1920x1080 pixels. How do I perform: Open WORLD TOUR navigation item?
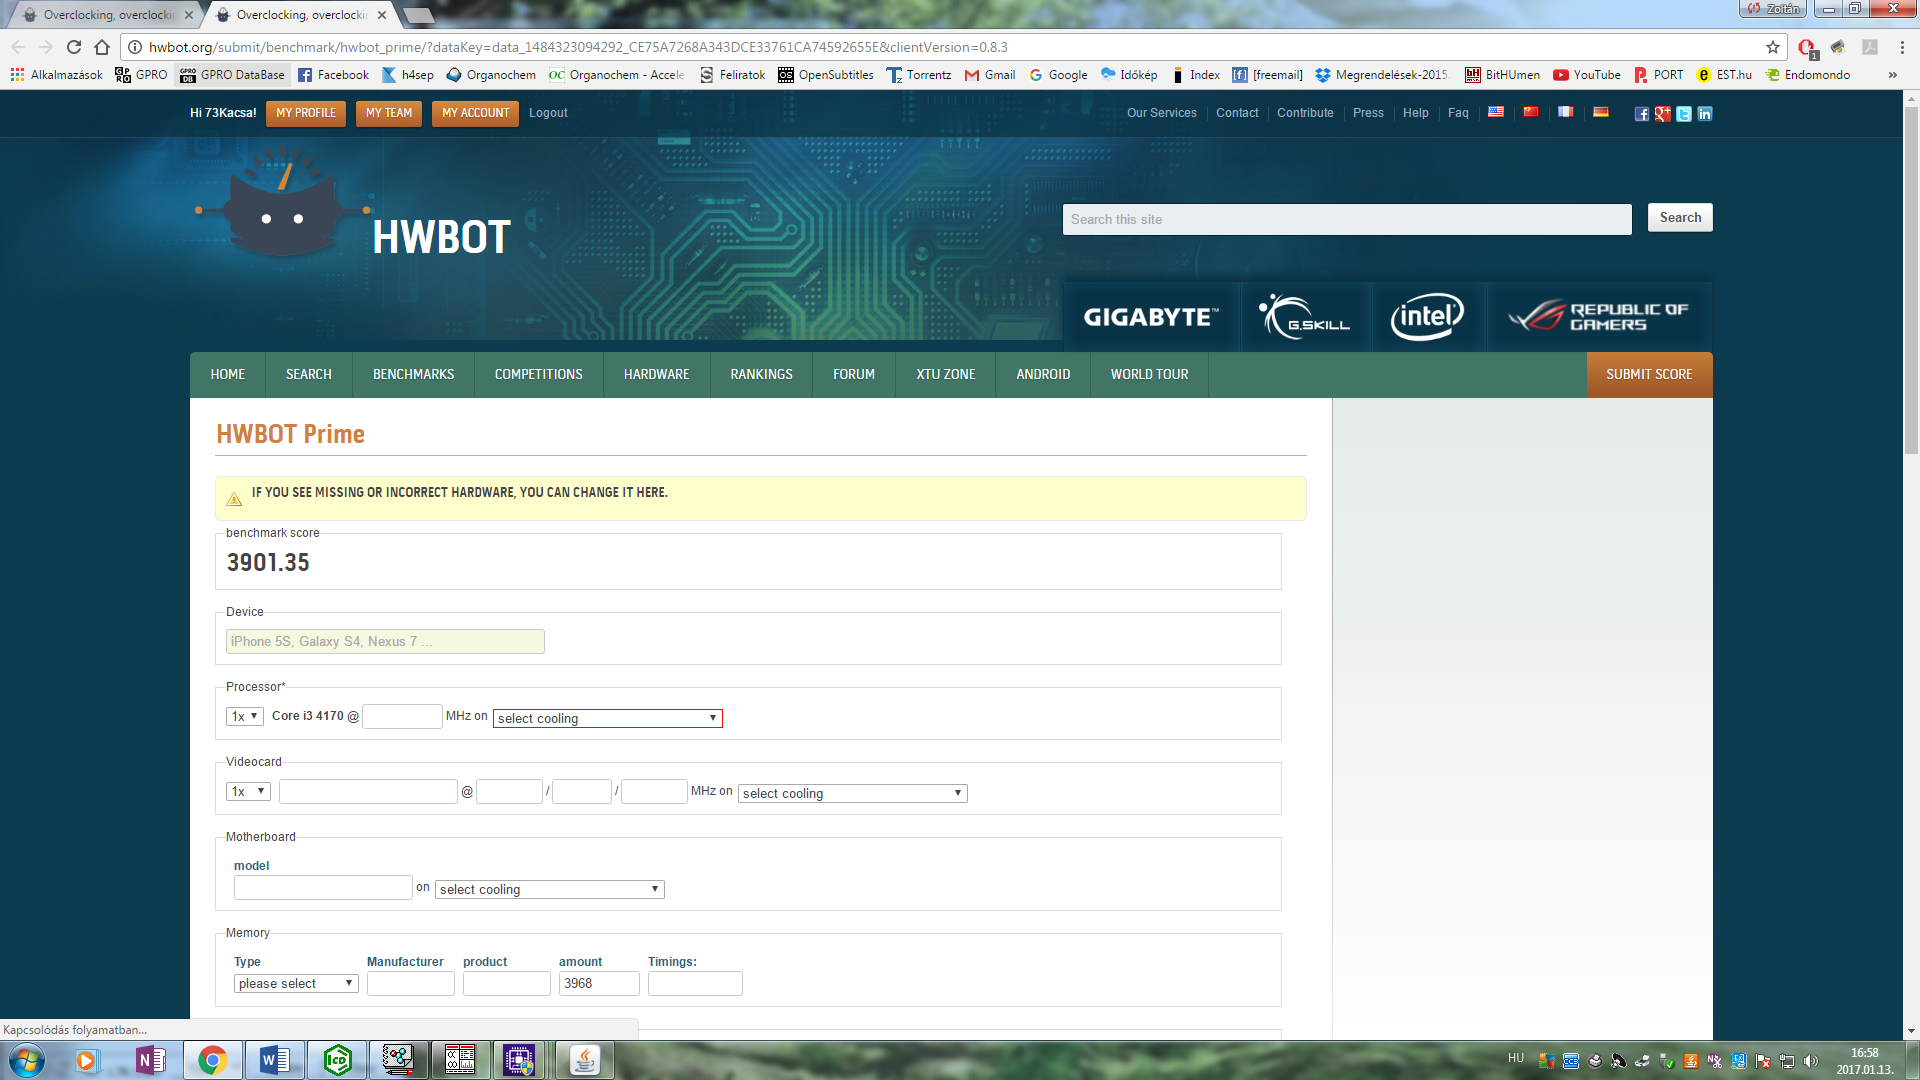tap(1149, 374)
